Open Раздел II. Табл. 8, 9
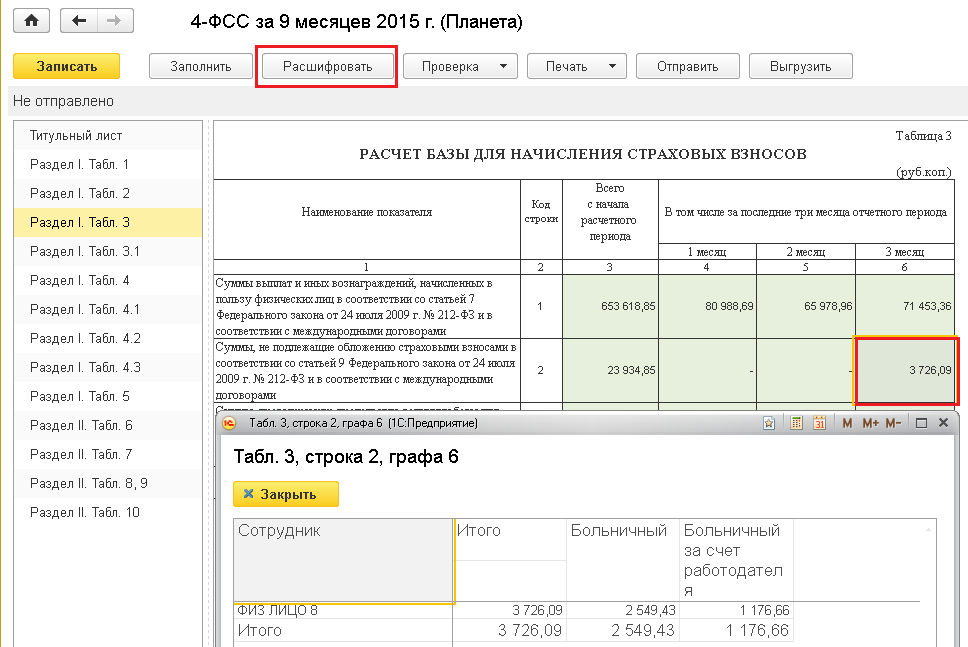The width and height of the screenshot is (968, 647). [x=108, y=483]
